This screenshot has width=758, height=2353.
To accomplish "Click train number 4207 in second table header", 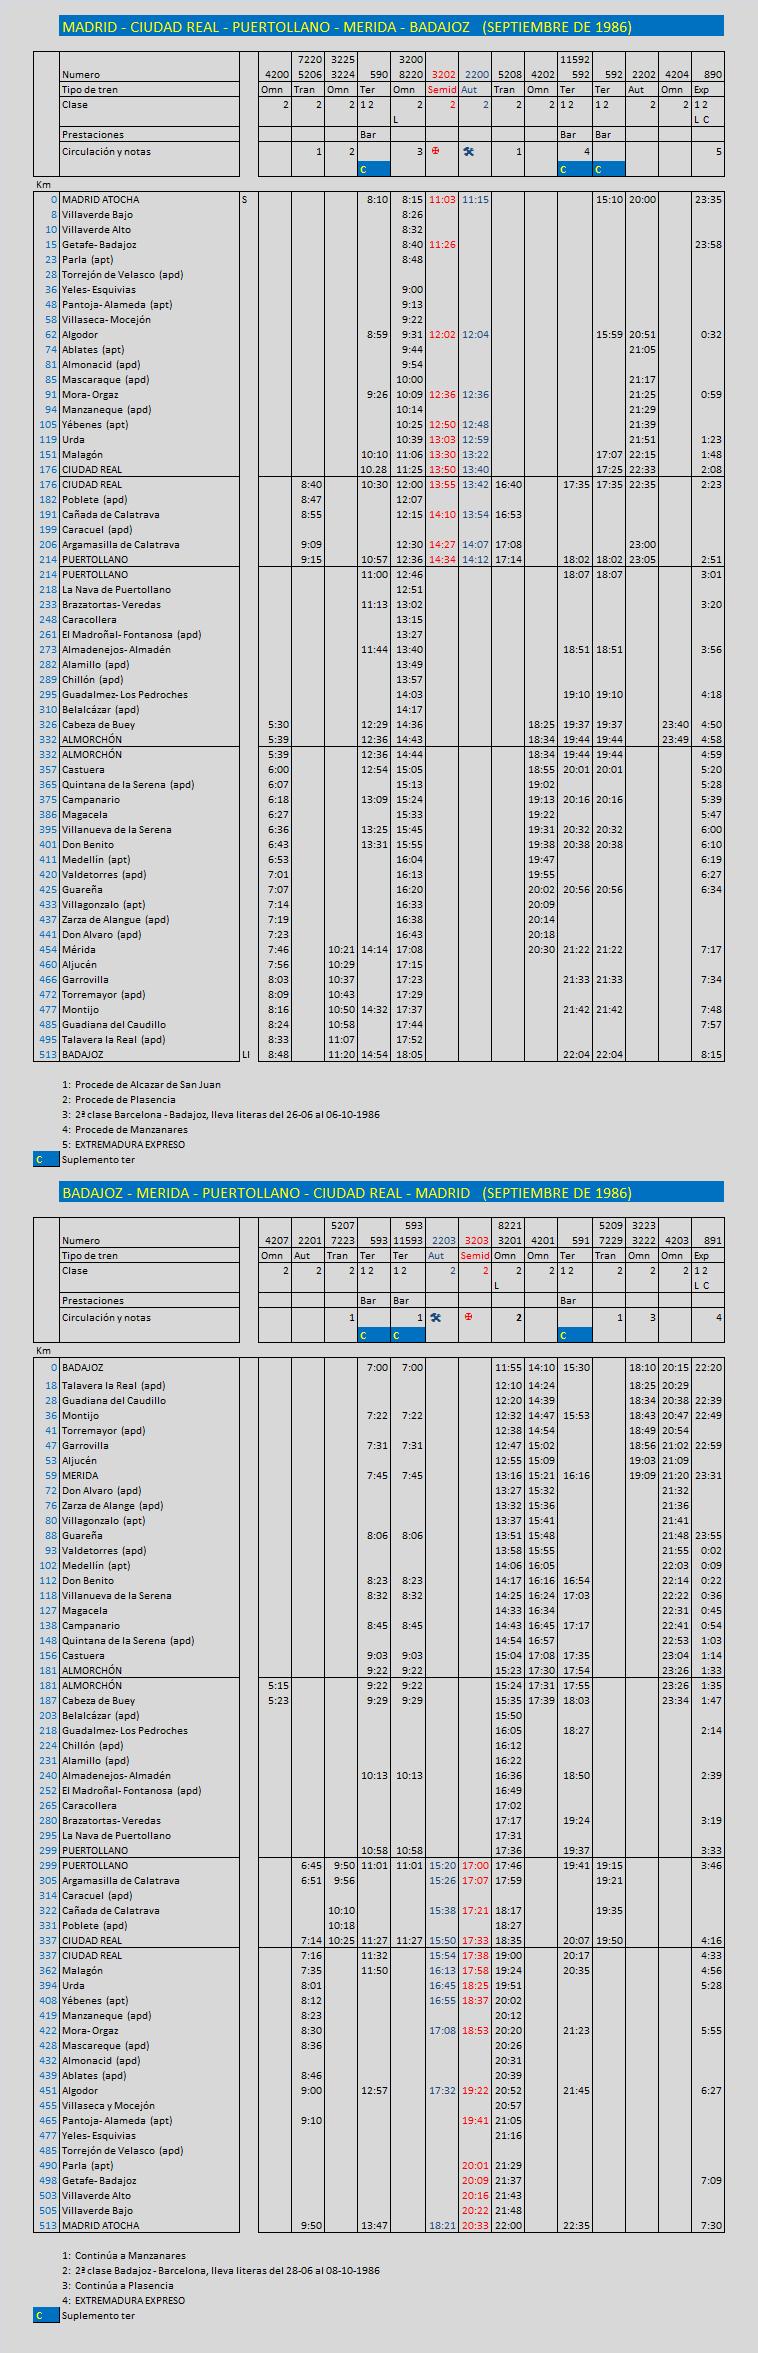I will point(276,1240).
